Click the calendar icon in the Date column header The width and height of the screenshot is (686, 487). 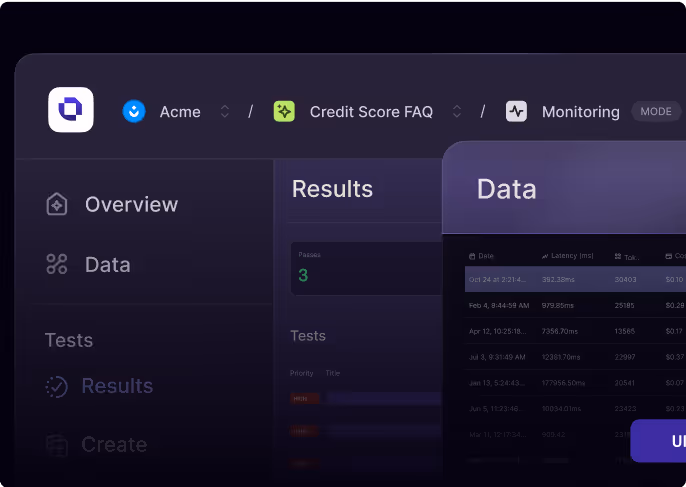(472, 256)
